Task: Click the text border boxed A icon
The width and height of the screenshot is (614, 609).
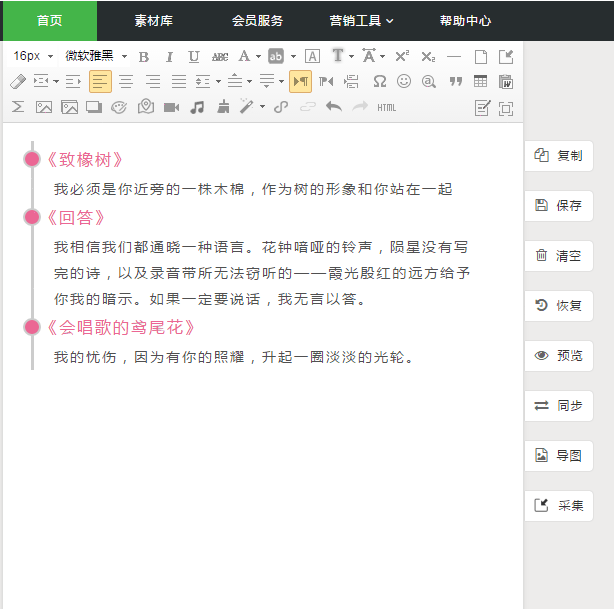Action: [312, 56]
